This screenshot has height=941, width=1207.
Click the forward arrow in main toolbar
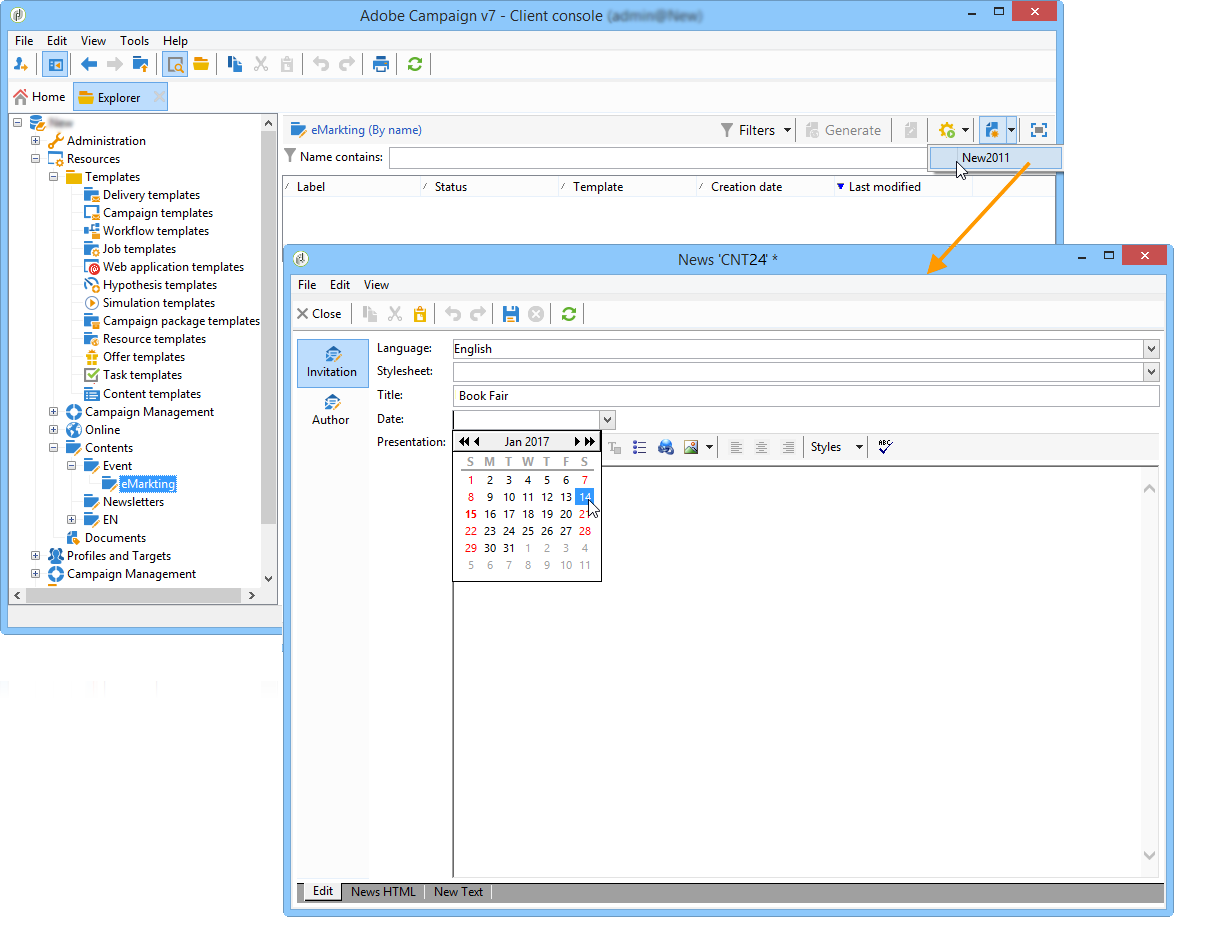click(115, 65)
